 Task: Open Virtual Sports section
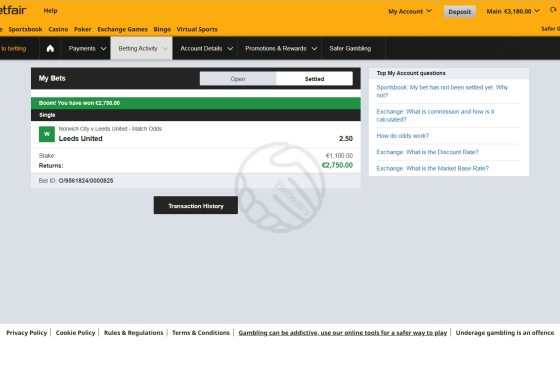[x=197, y=29]
